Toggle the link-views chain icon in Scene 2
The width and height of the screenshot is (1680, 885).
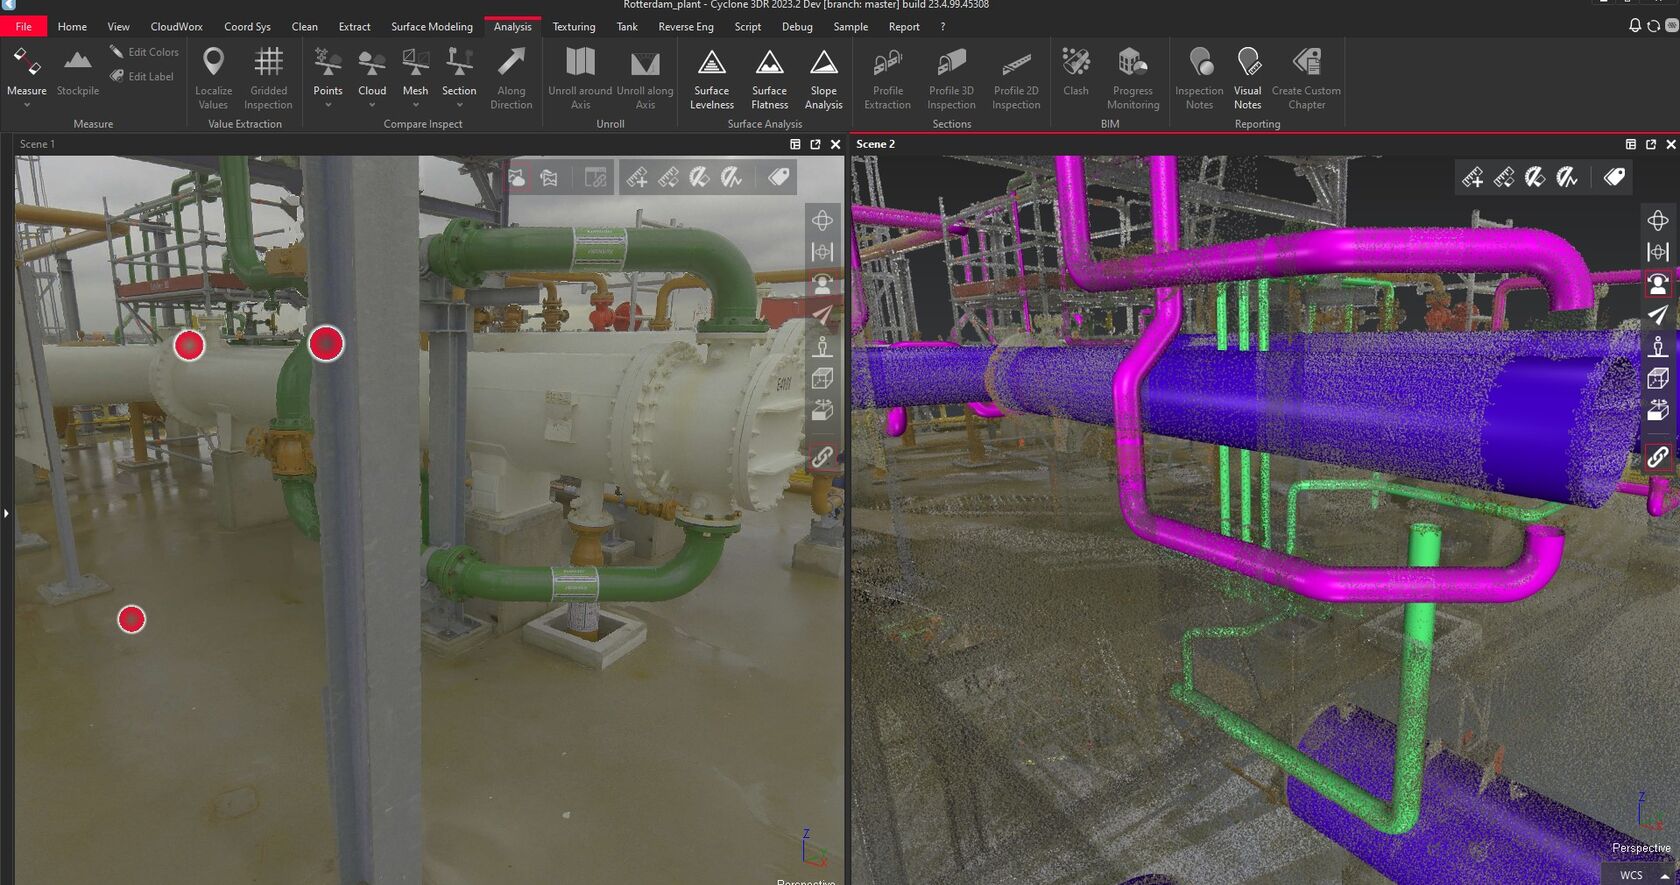(x=1657, y=457)
